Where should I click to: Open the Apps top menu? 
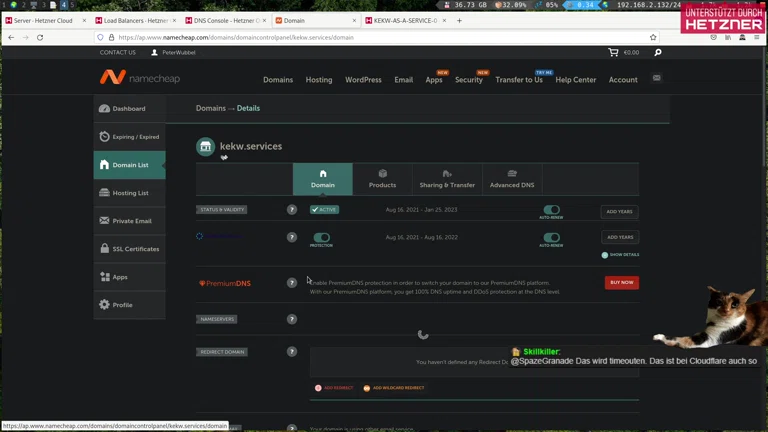tap(433, 80)
